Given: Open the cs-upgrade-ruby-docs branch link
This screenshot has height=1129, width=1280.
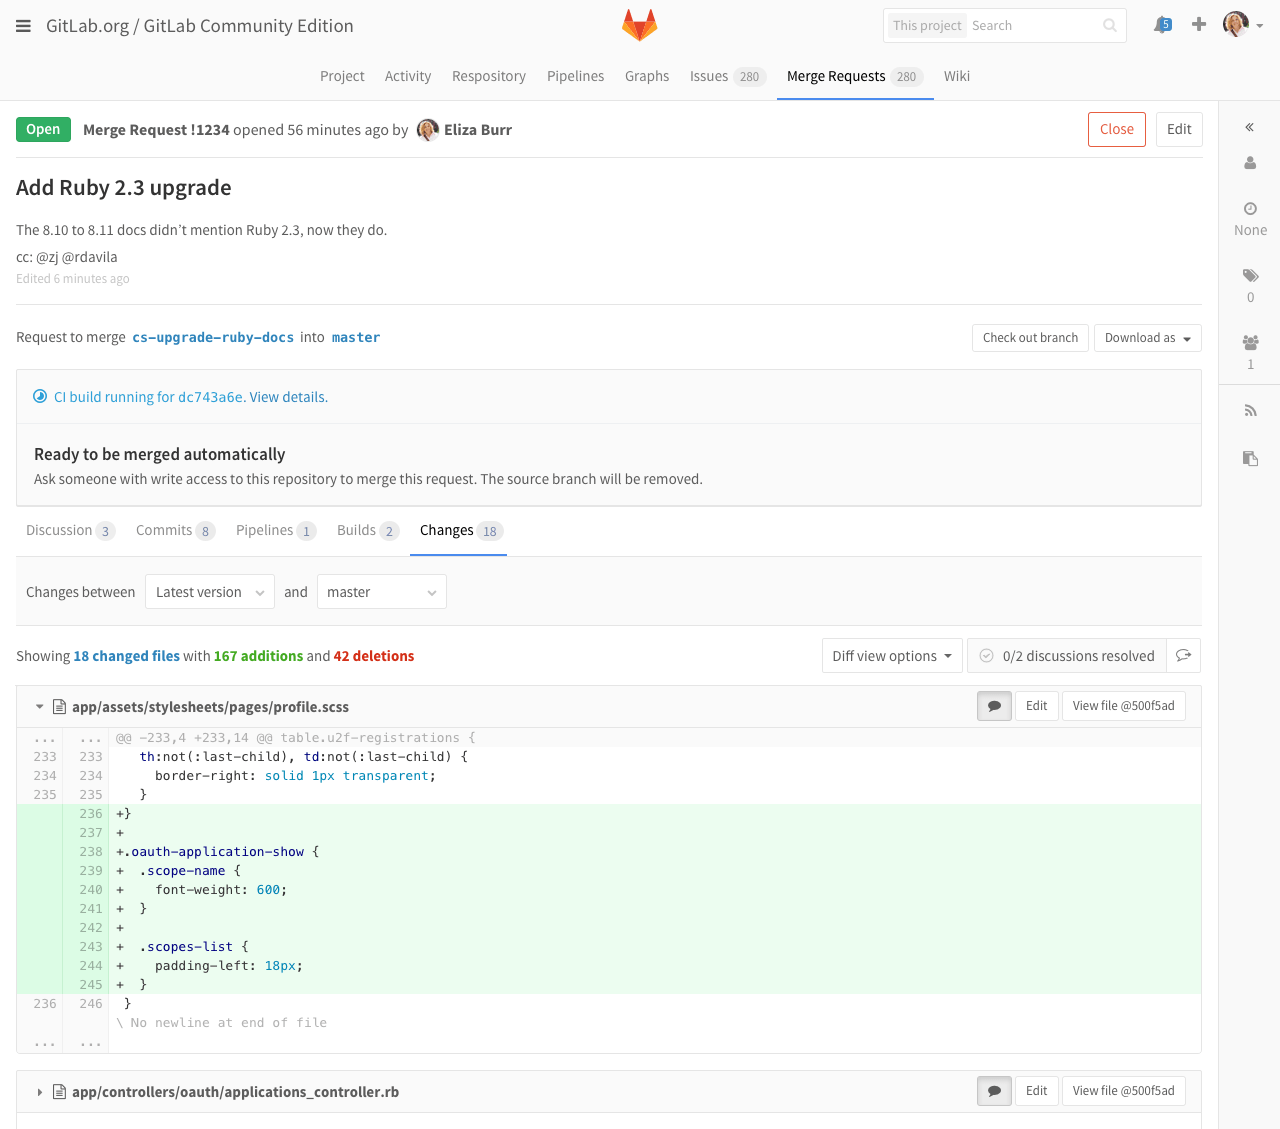Looking at the screenshot, I should (x=213, y=337).
